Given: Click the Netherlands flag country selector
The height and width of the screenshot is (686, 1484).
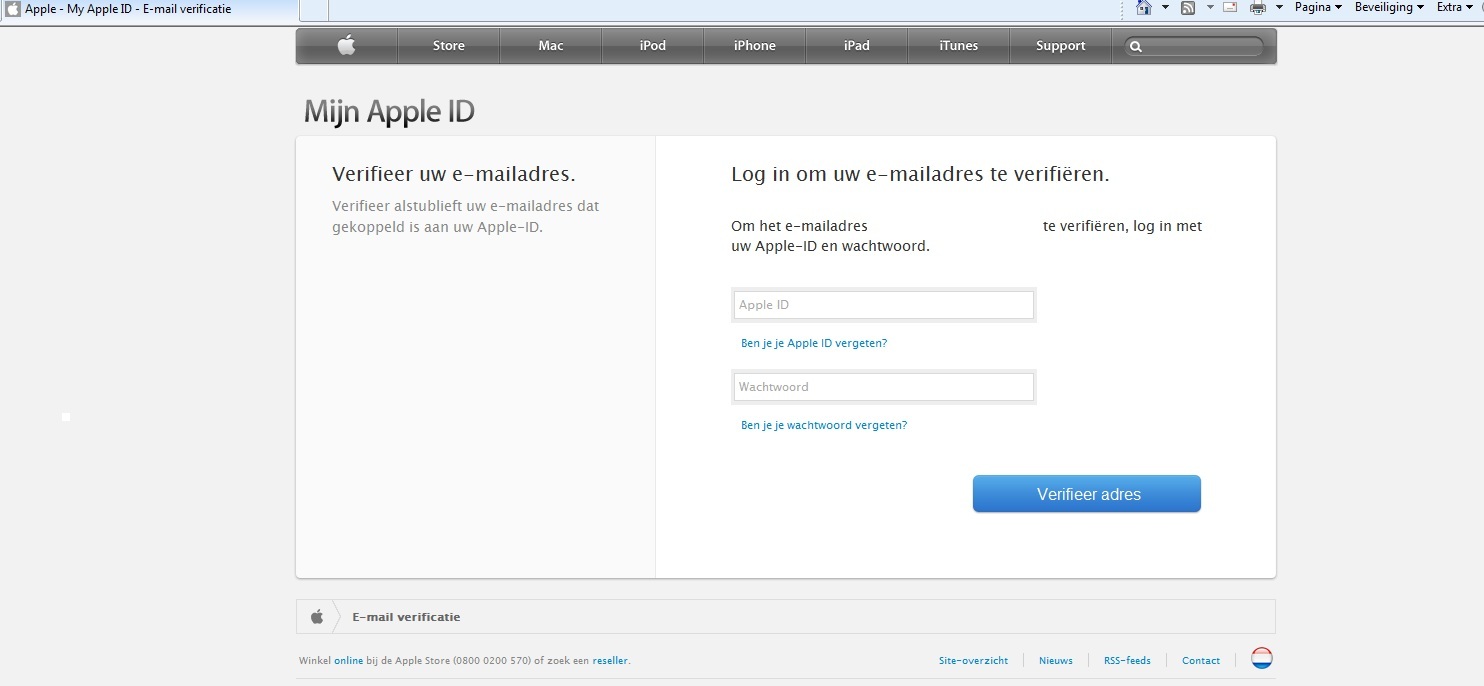Looking at the screenshot, I should click(1262, 659).
